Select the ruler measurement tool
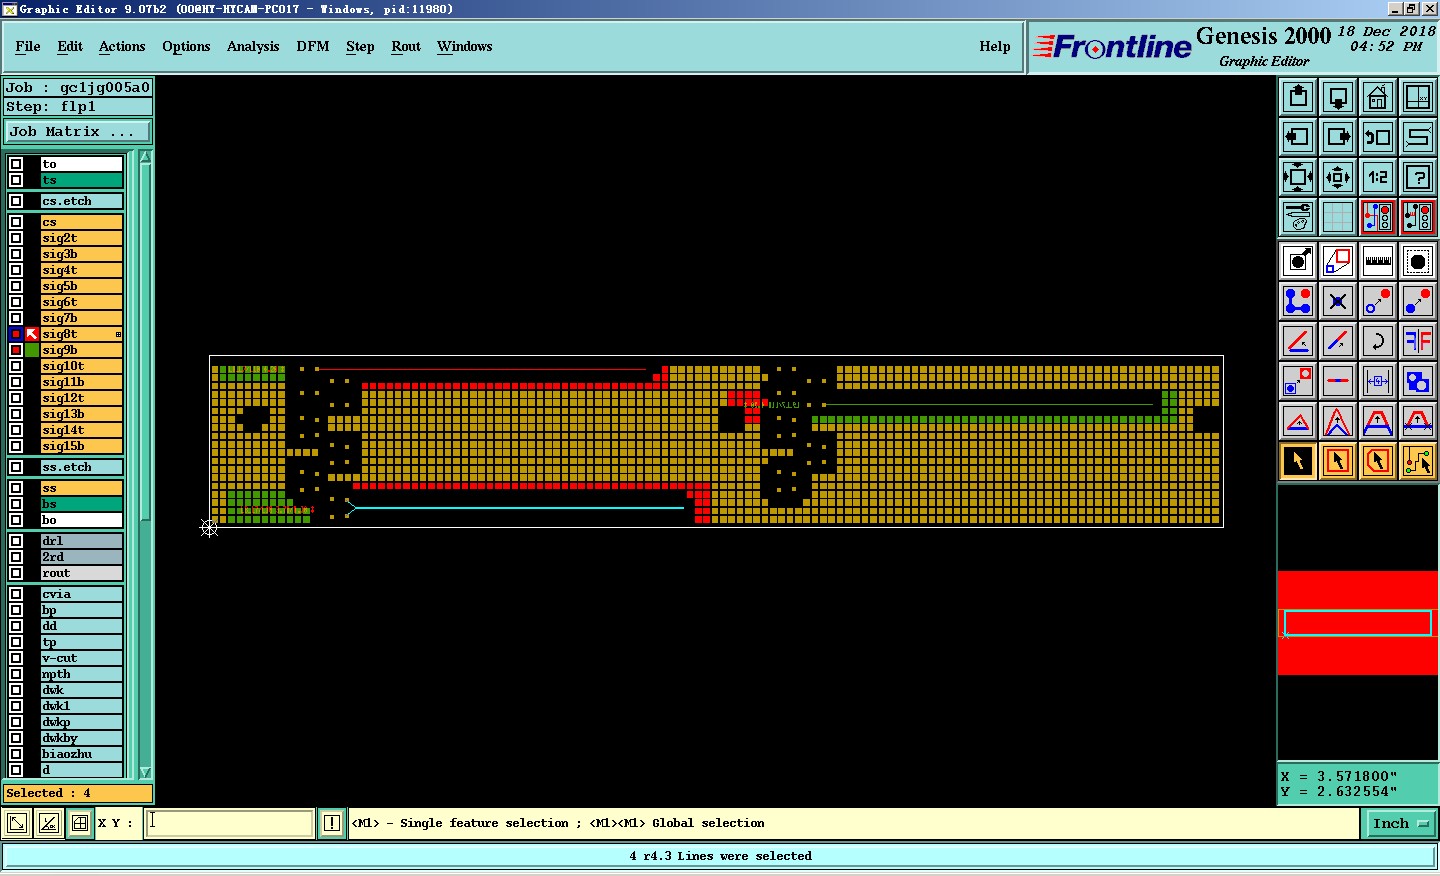 coord(1377,261)
